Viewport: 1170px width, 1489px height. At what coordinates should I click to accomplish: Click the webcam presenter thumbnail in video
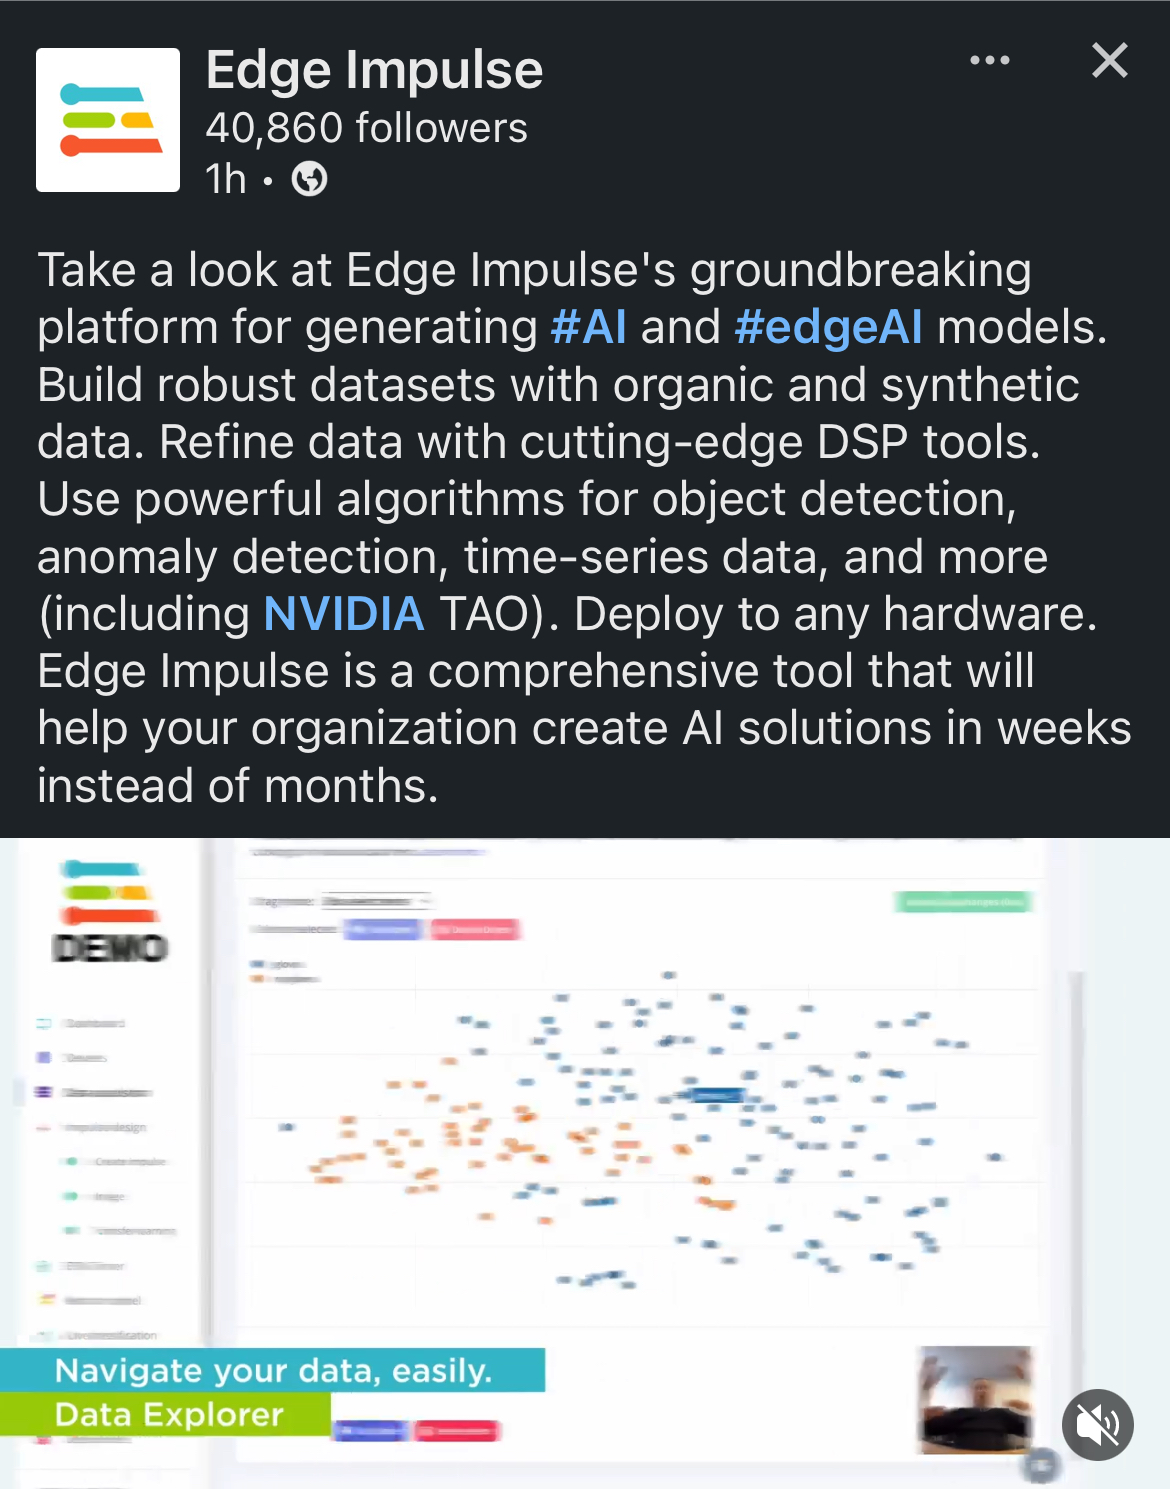click(x=975, y=1400)
